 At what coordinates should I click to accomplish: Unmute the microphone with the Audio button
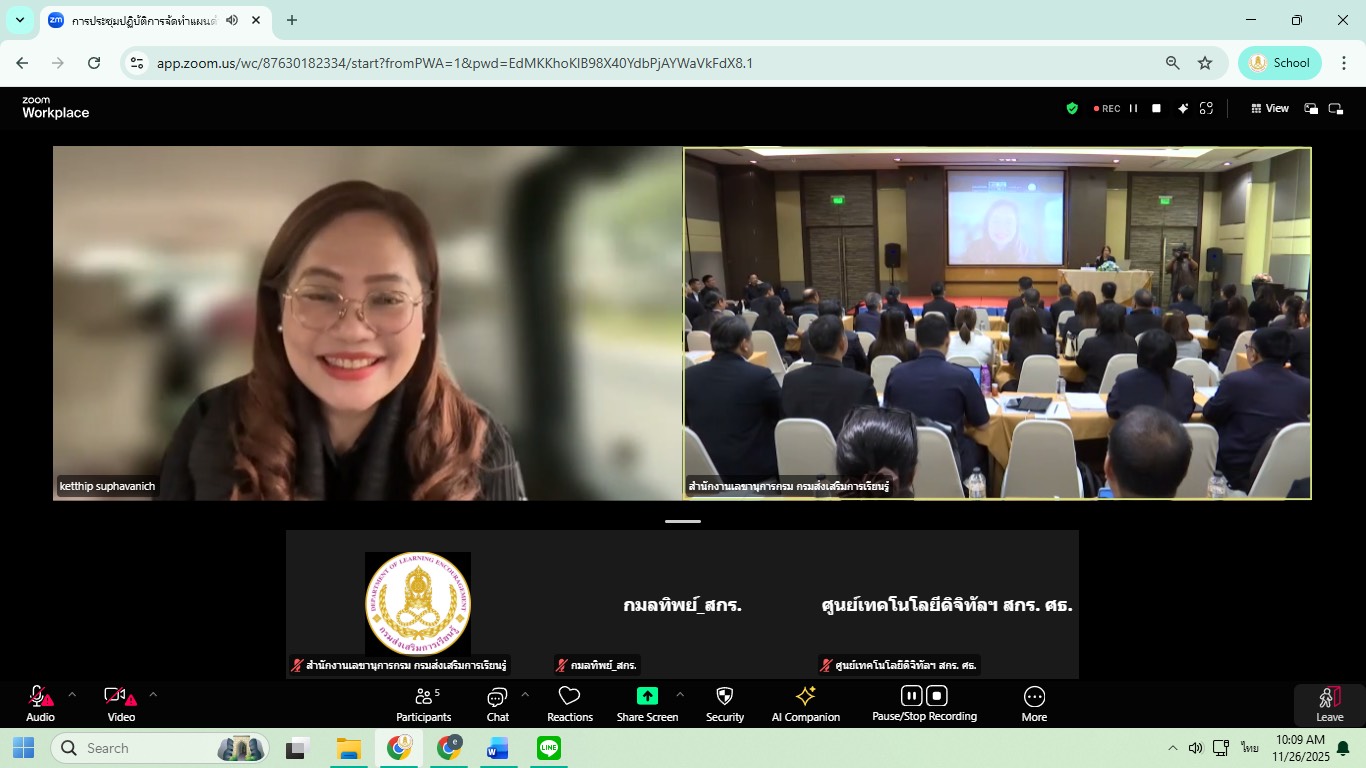click(x=40, y=703)
